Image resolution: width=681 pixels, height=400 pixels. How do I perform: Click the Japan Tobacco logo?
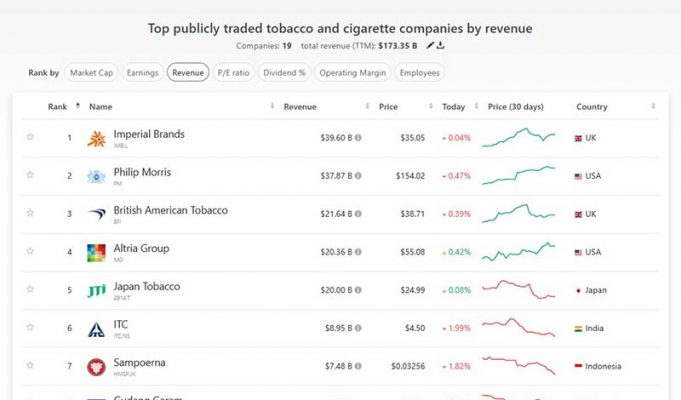click(x=96, y=290)
